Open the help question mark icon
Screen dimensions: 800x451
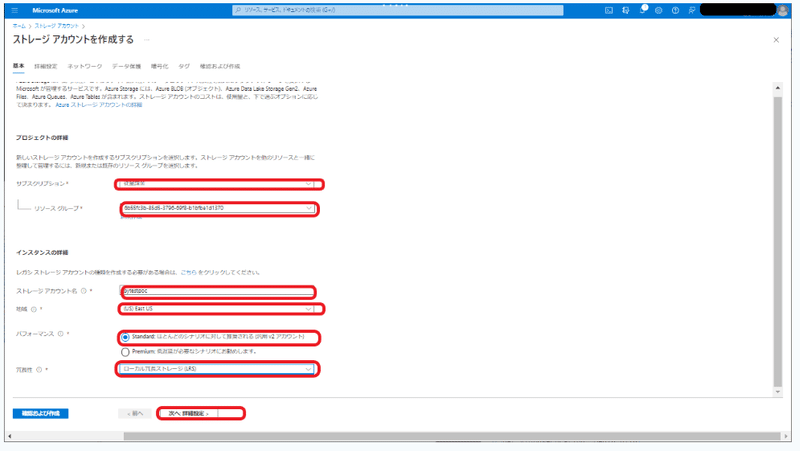point(676,10)
